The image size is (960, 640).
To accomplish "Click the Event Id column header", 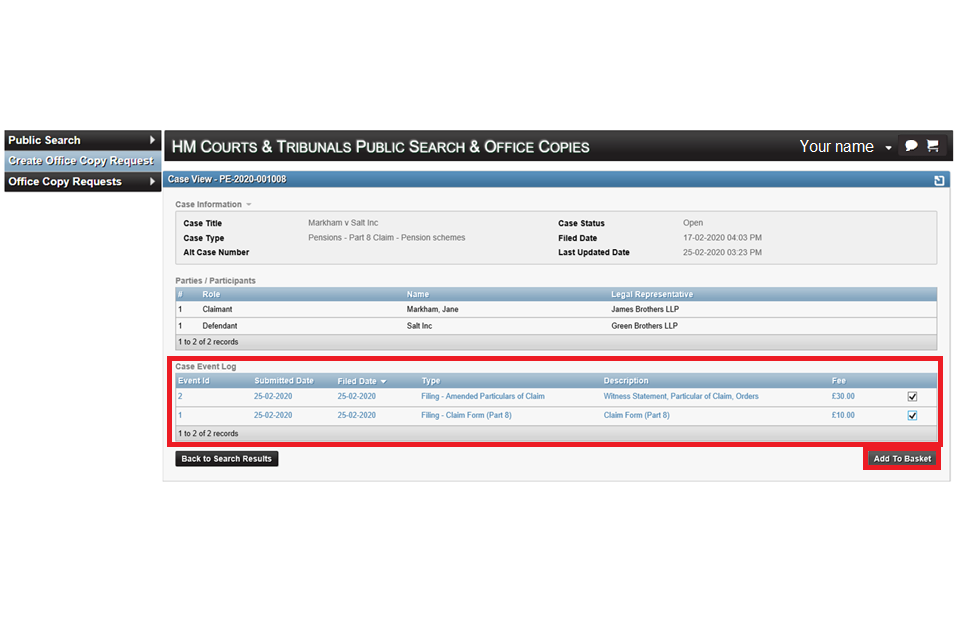I will pos(194,381).
